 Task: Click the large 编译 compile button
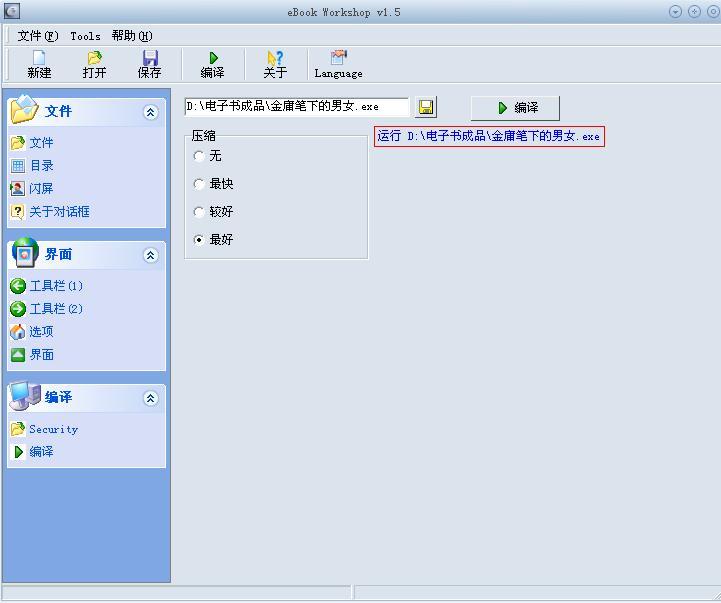tap(515, 108)
